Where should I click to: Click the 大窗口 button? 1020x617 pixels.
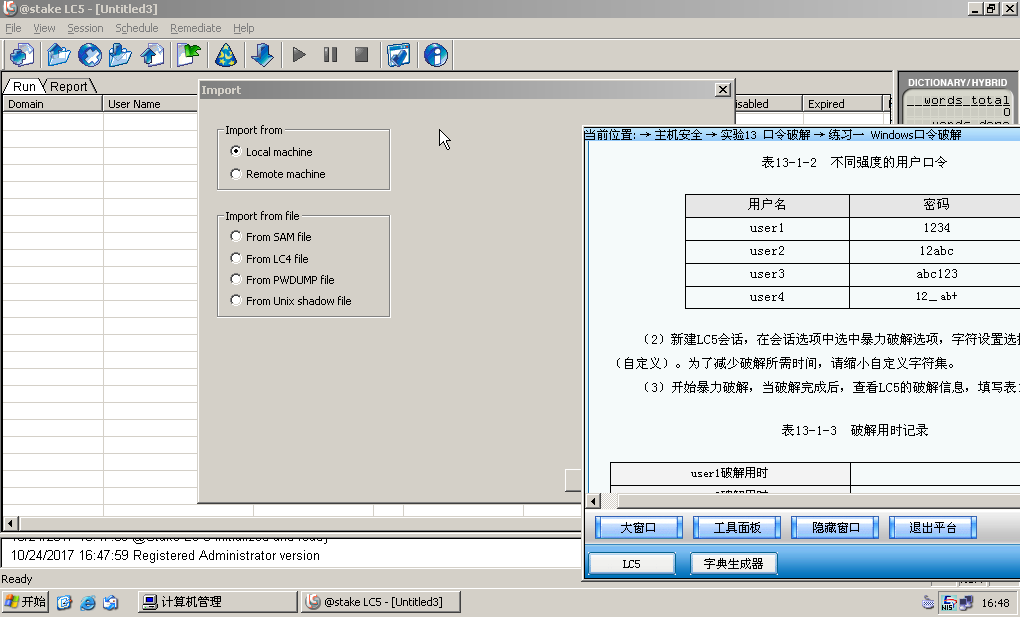pos(638,528)
